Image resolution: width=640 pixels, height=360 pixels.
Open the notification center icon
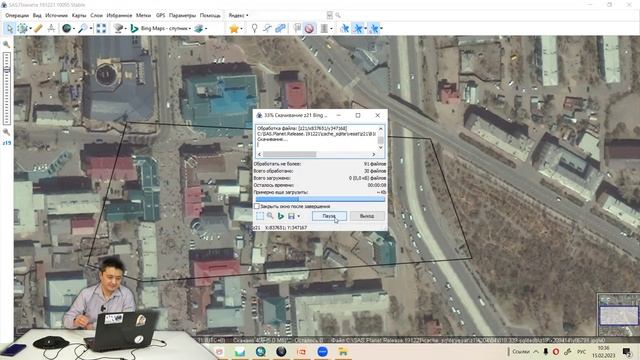[627, 351]
